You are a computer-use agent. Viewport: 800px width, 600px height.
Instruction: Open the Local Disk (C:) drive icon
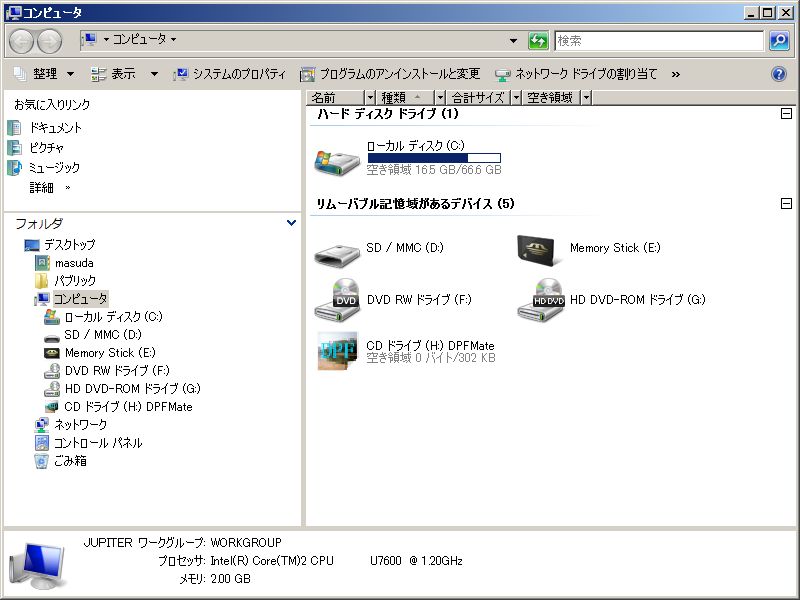(x=337, y=160)
